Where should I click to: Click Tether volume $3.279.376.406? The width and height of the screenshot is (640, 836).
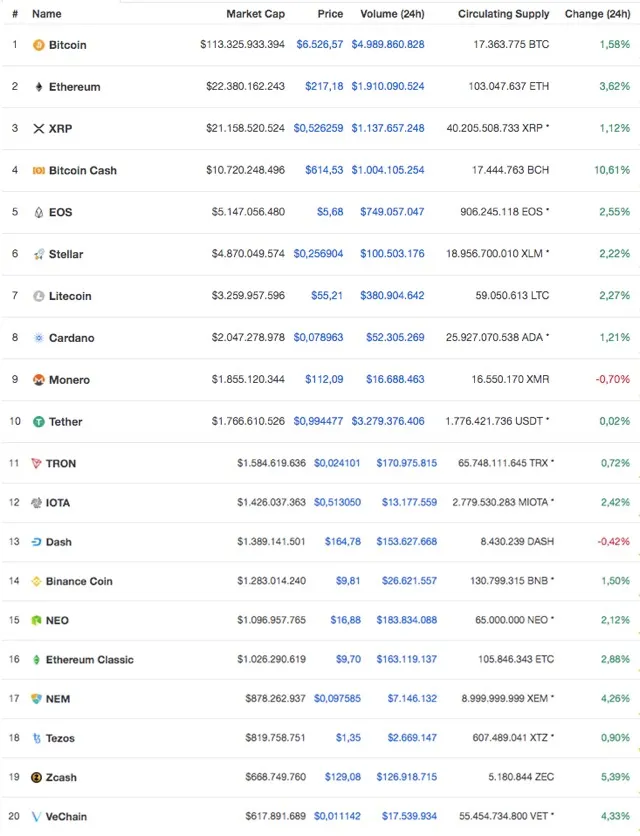click(x=388, y=421)
